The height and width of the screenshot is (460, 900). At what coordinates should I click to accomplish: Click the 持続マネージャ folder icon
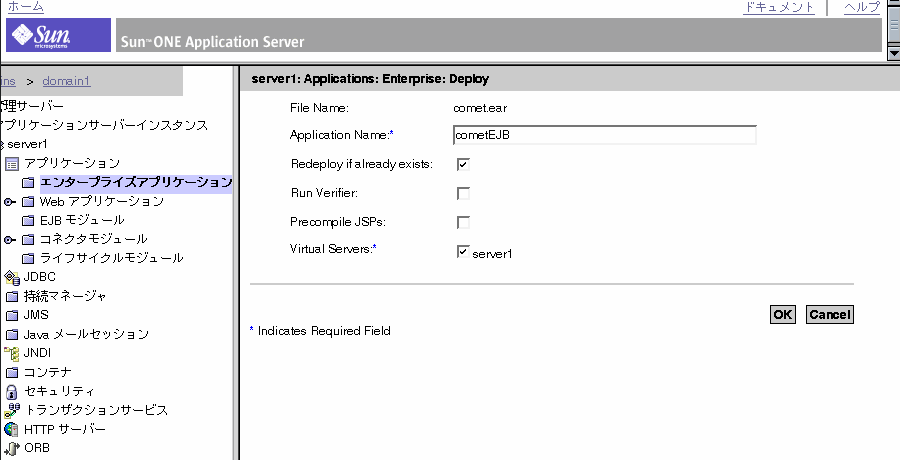(13, 297)
